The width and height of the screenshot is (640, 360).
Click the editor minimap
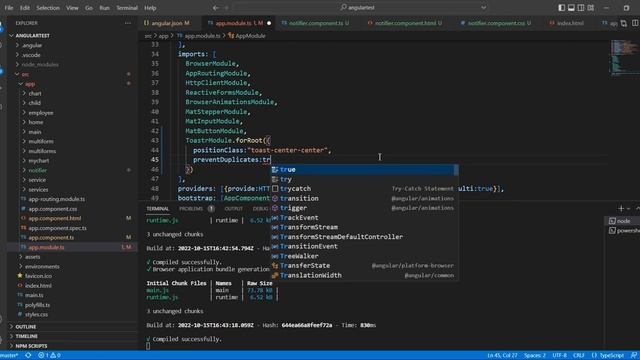click(624, 58)
